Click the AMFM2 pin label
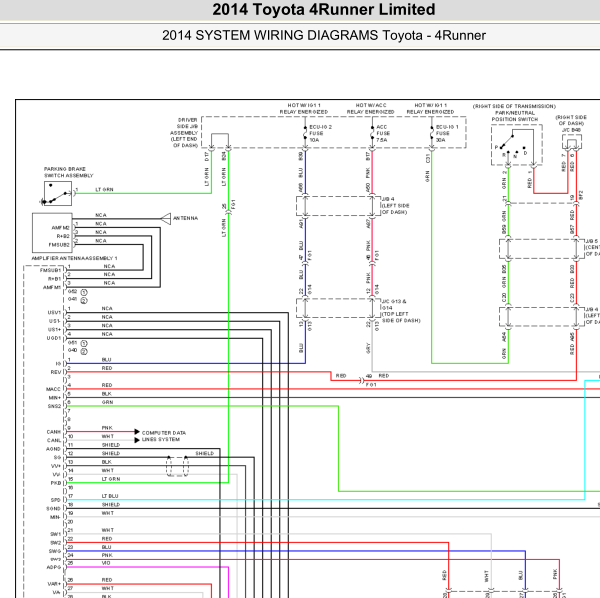600x598 pixels. pyautogui.click(x=60, y=228)
